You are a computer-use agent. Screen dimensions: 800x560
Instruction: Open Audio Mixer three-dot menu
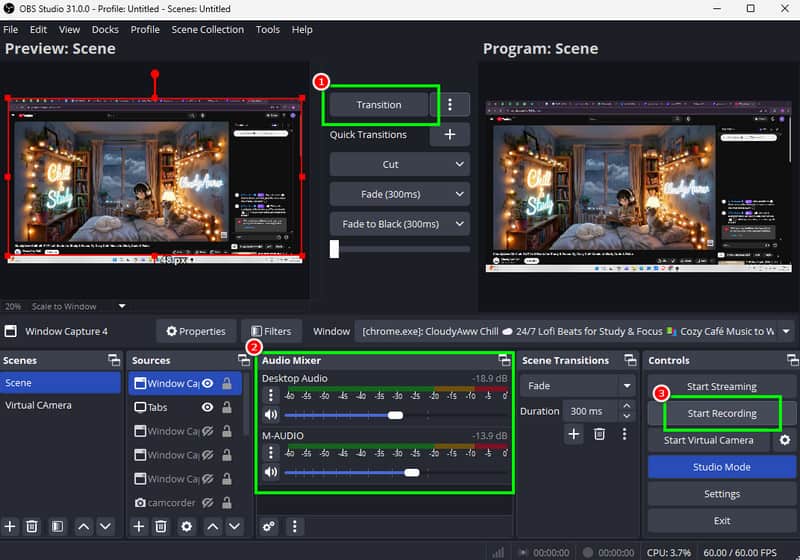294,526
